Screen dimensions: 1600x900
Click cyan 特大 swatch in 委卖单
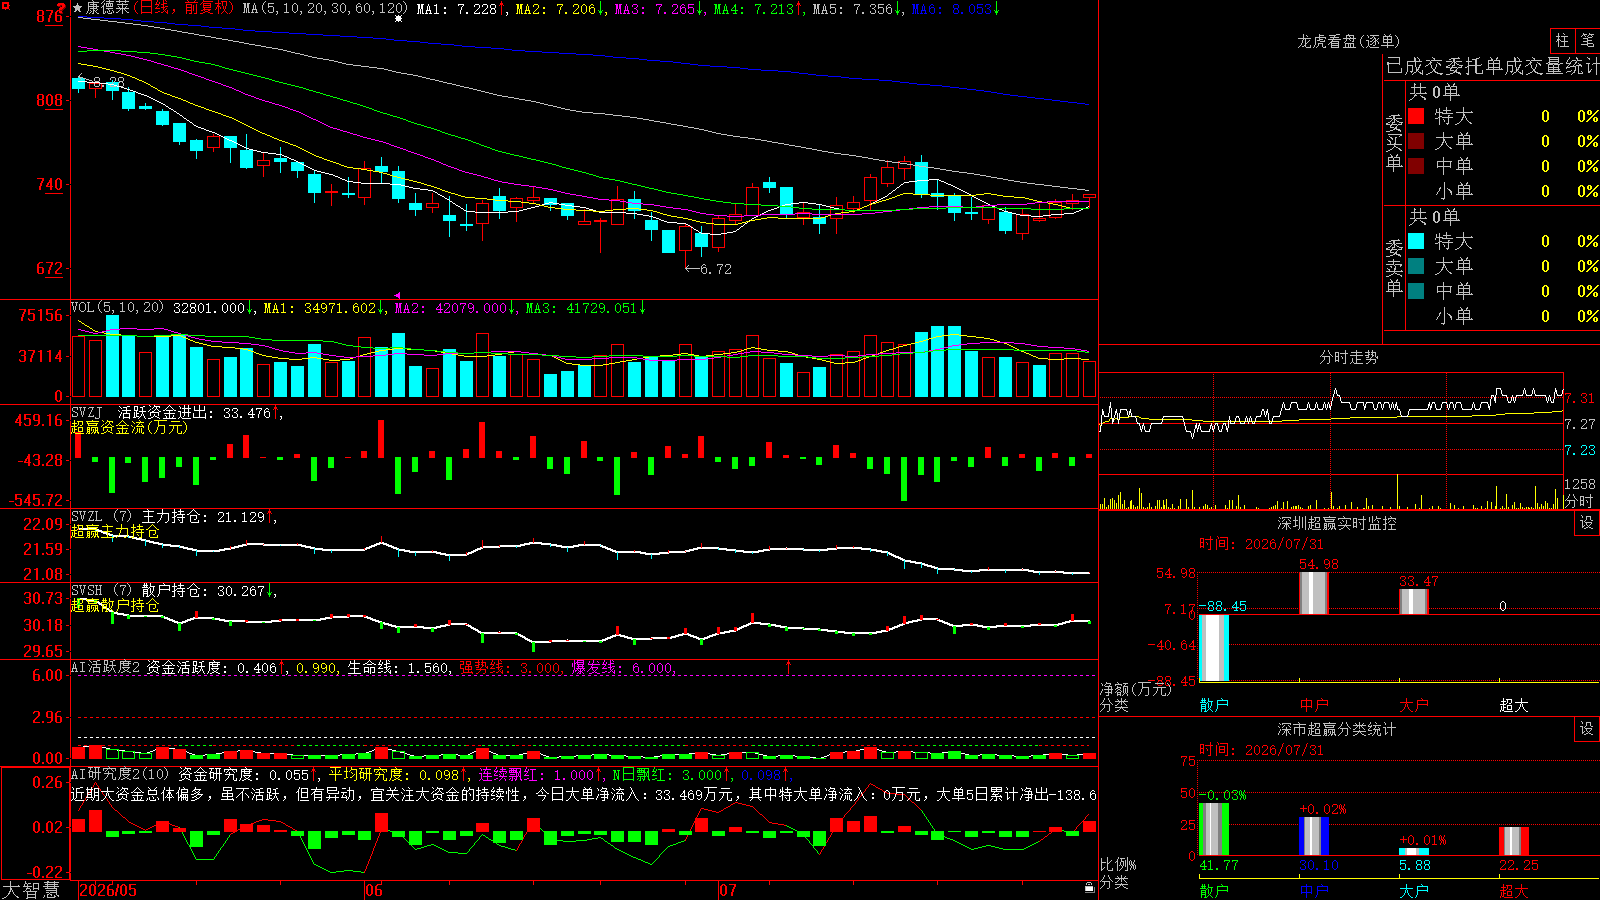(x=1416, y=241)
